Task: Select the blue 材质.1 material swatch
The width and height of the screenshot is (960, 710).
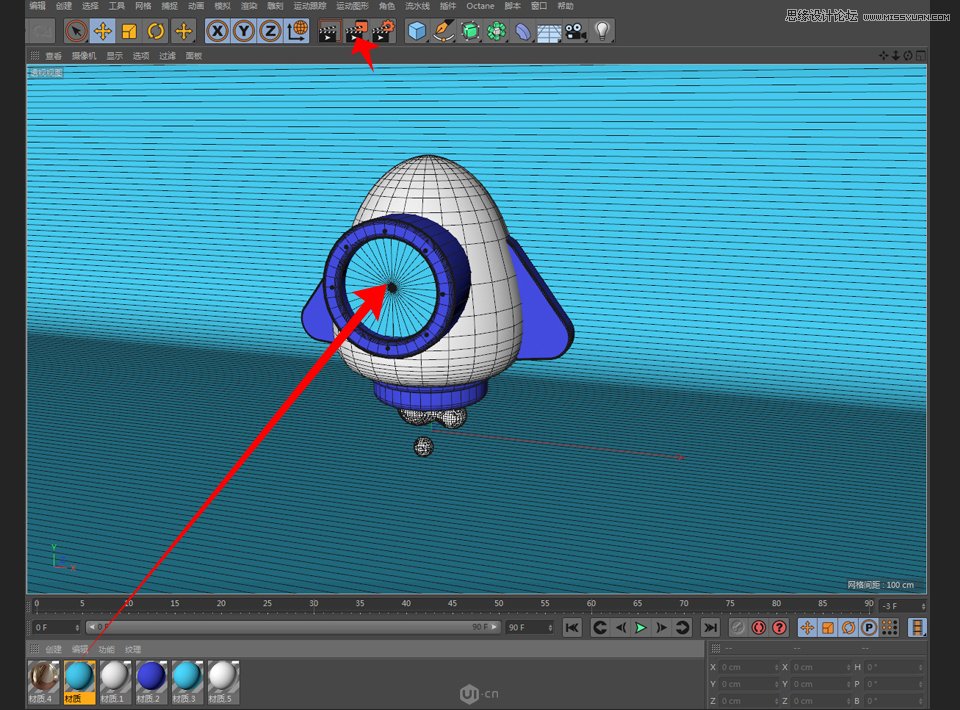Action: (x=114, y=678)
